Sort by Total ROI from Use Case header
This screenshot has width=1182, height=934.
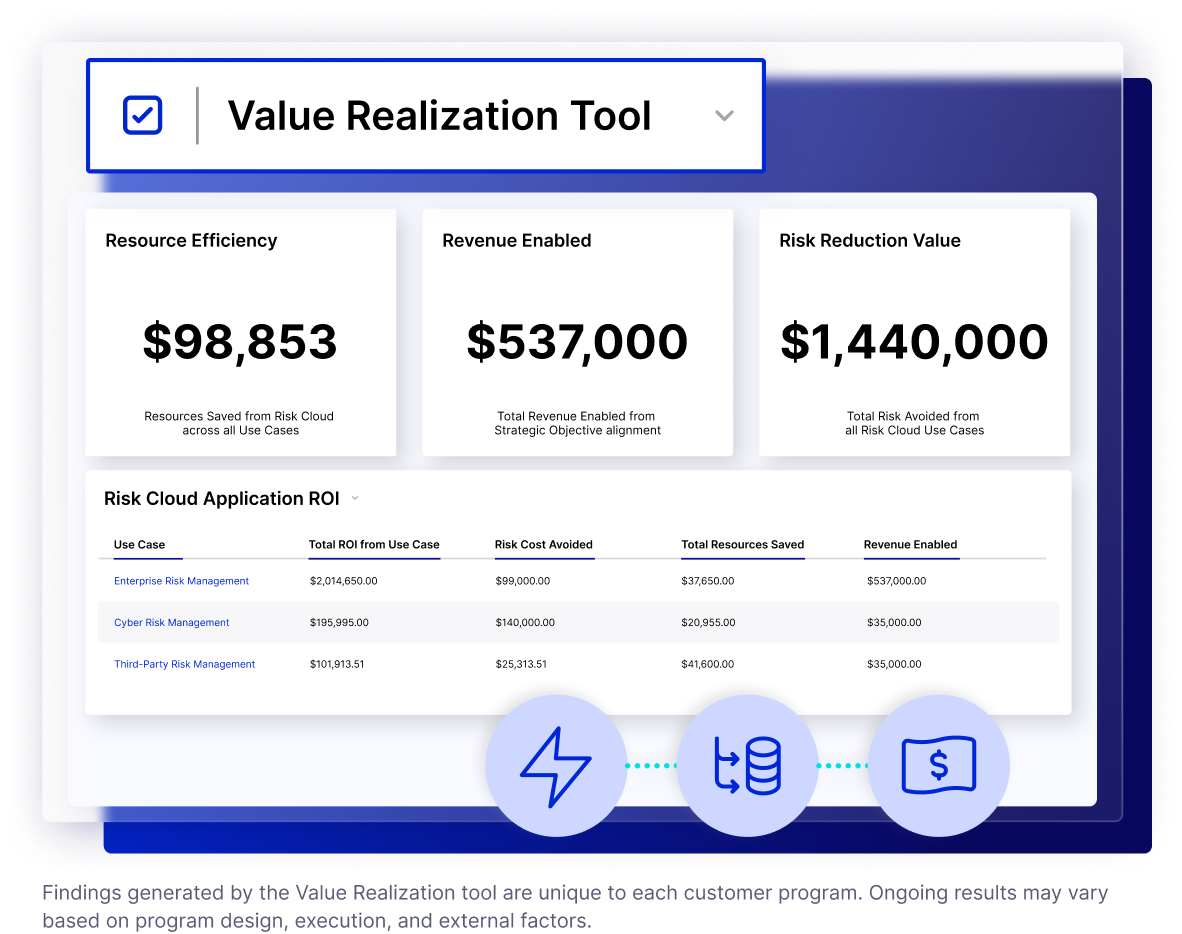(x=374, y=544)
